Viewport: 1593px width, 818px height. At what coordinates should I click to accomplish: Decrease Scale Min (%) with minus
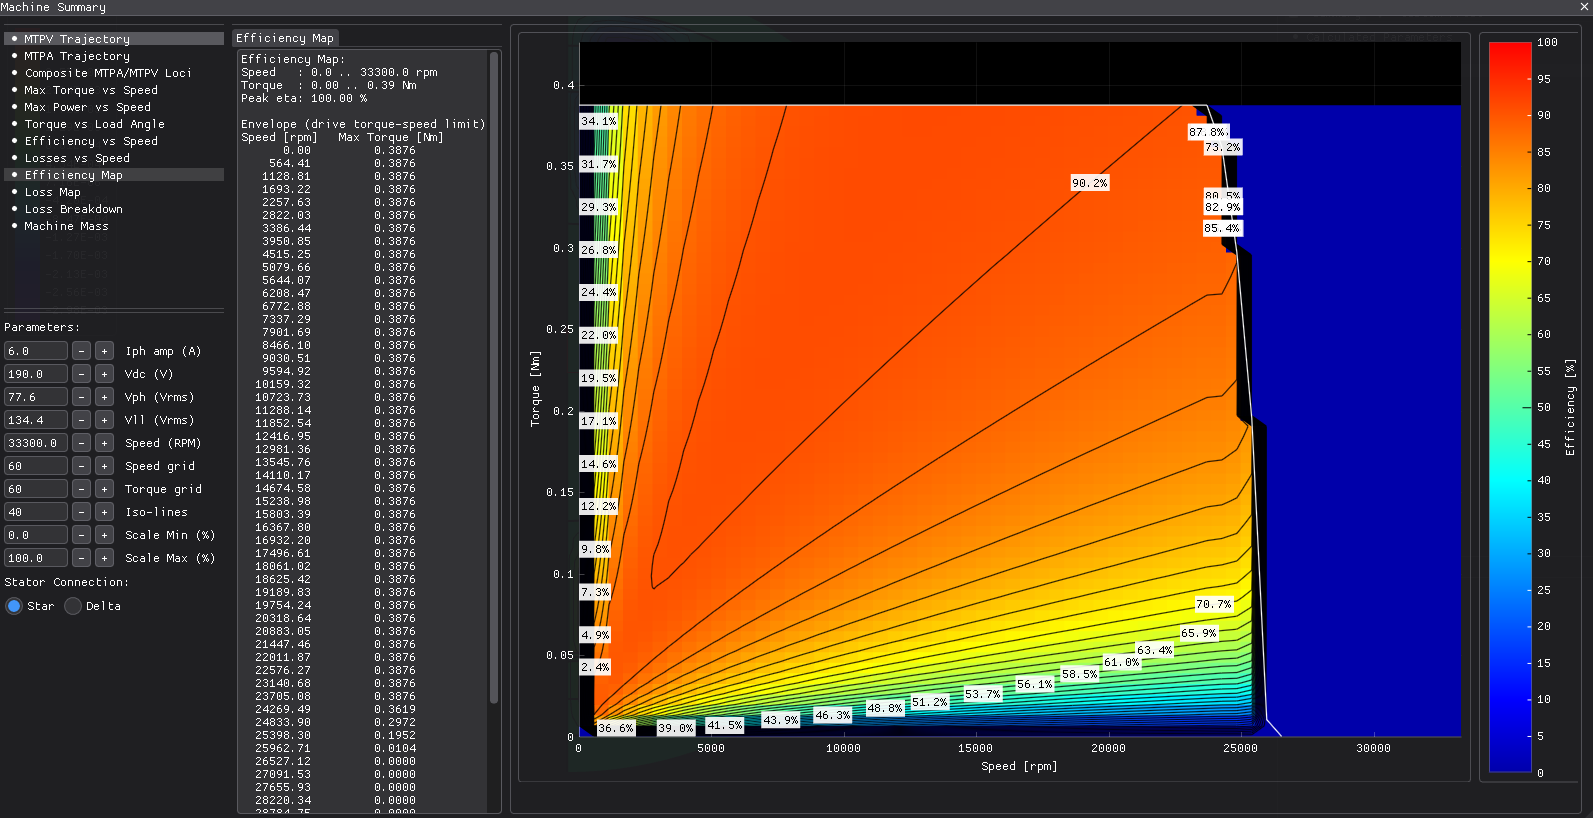[x=81, y=535]
